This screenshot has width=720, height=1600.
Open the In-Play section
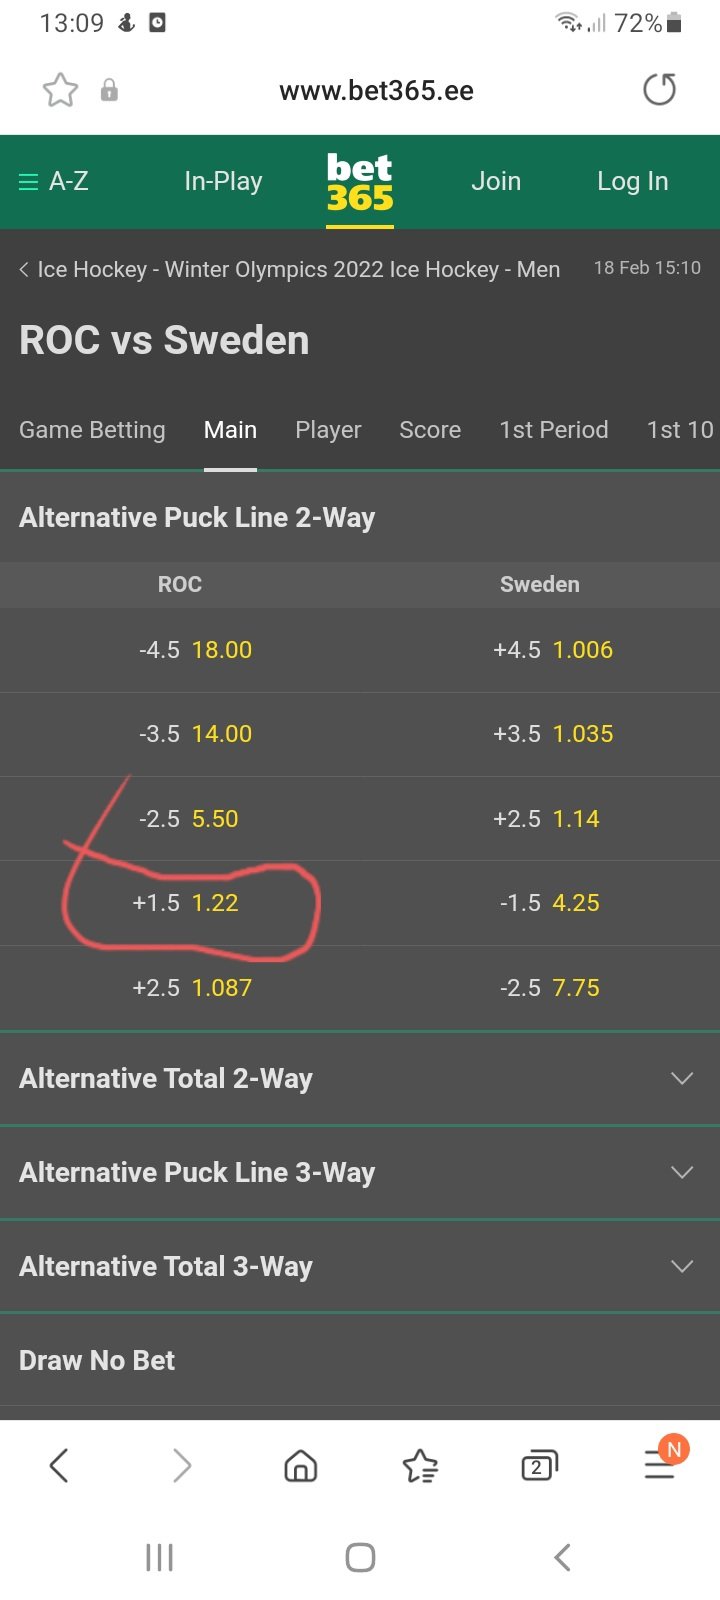[x=223, y=181]
